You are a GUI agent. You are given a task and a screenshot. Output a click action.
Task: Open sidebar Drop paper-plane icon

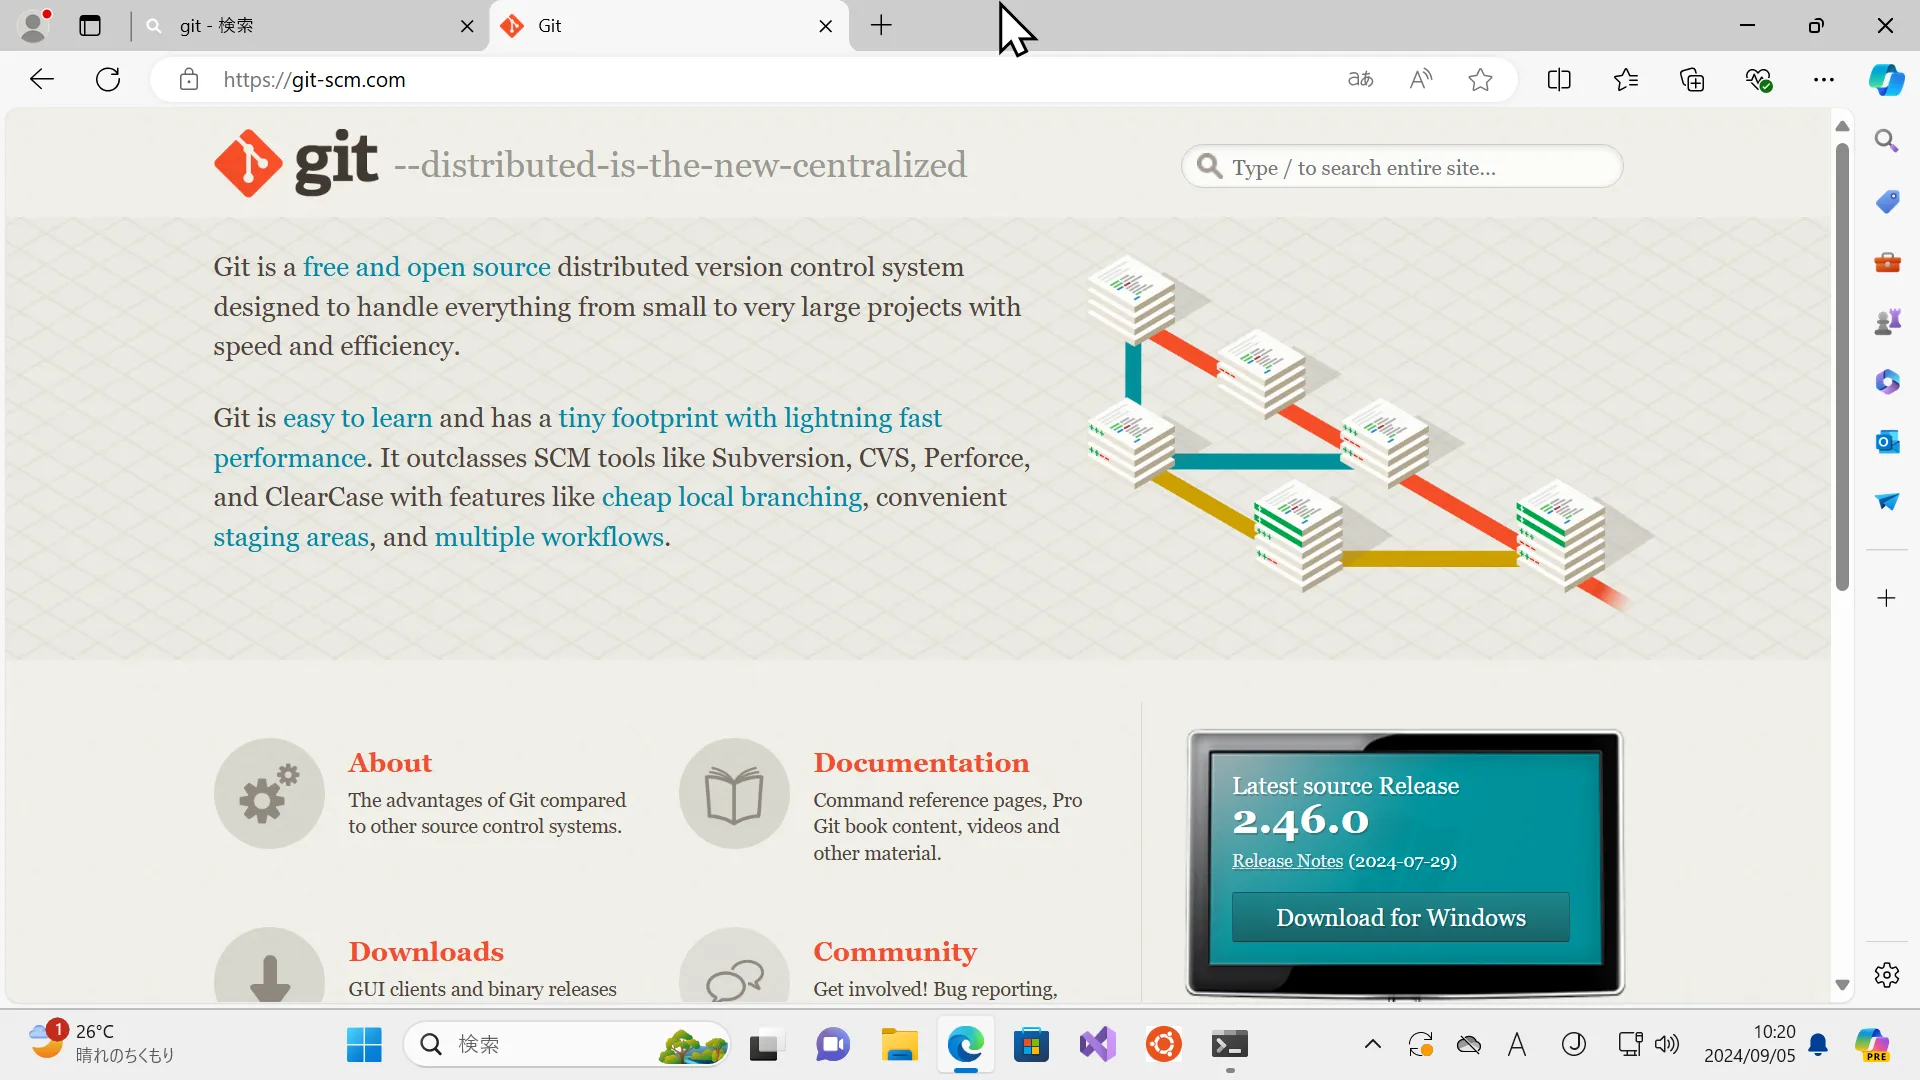[1887, 502]
